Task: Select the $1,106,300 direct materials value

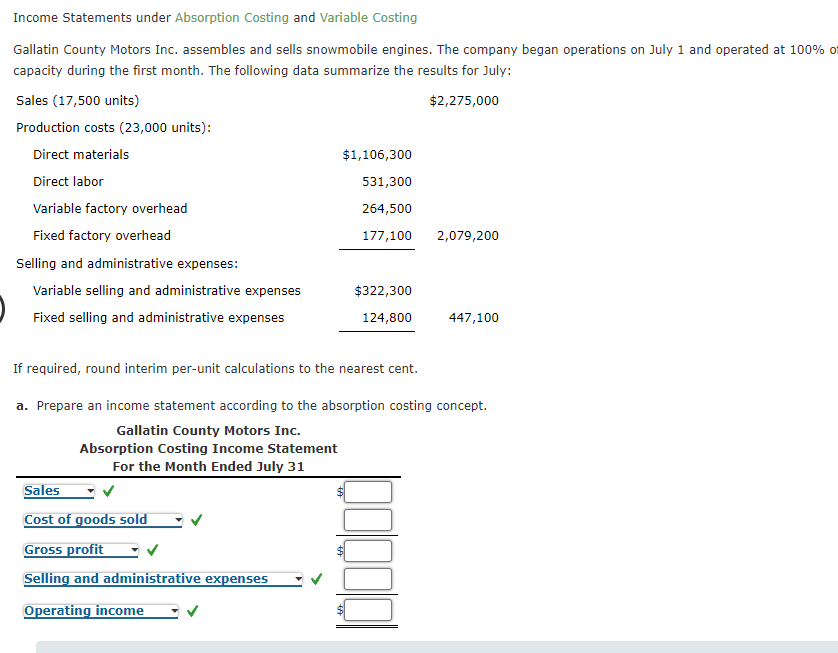Action: click(377, 154)
